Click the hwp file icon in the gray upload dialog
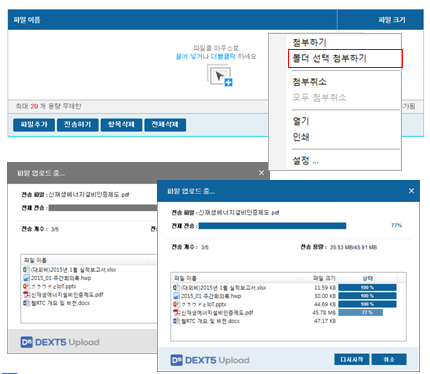This screenshot has width=430, height=374. (x=26, y=278)
